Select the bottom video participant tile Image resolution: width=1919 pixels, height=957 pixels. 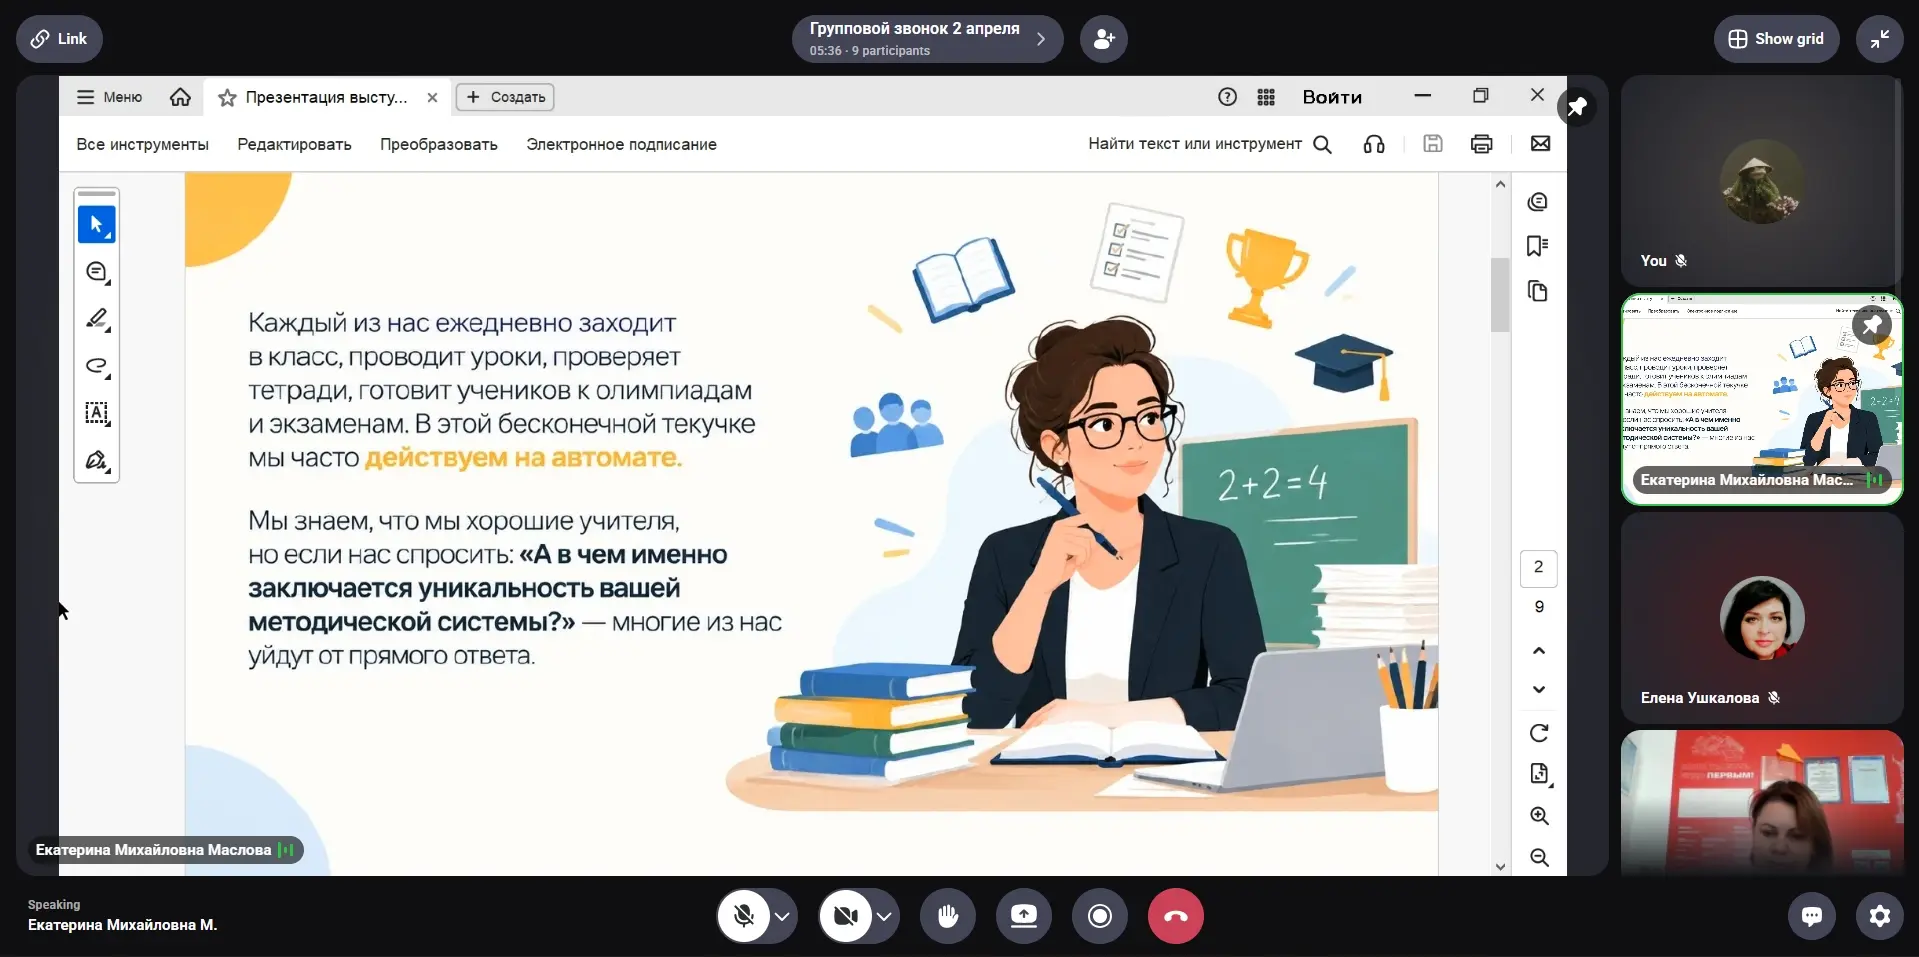click(1761, 803)
